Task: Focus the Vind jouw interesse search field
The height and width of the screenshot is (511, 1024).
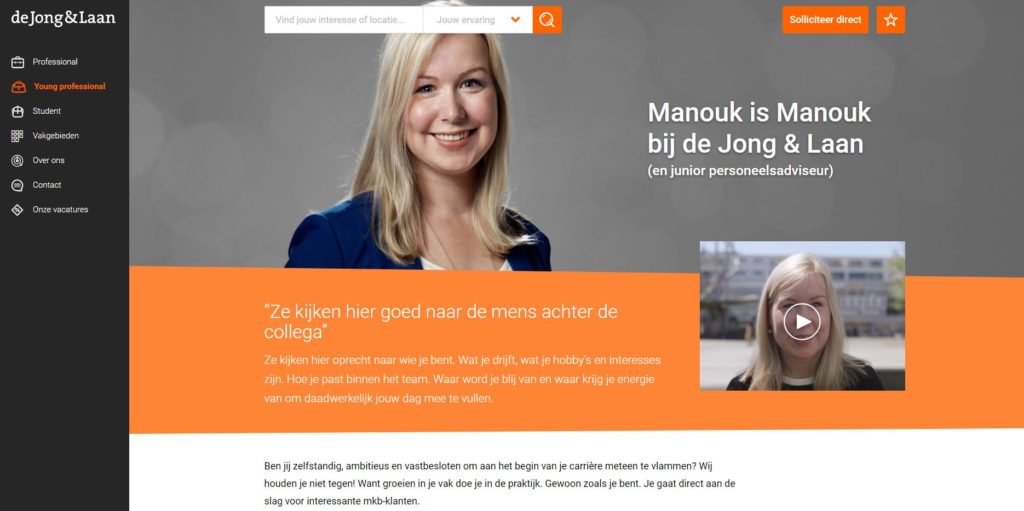Action: [344, 20]
